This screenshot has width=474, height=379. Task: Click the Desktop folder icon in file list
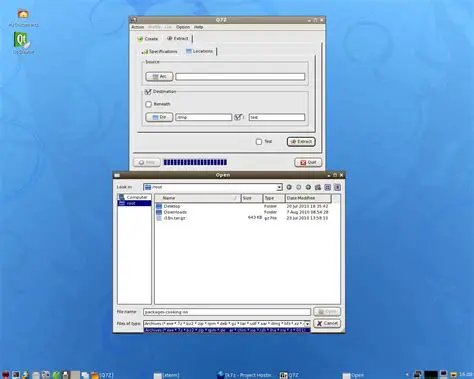coord(159,206)
